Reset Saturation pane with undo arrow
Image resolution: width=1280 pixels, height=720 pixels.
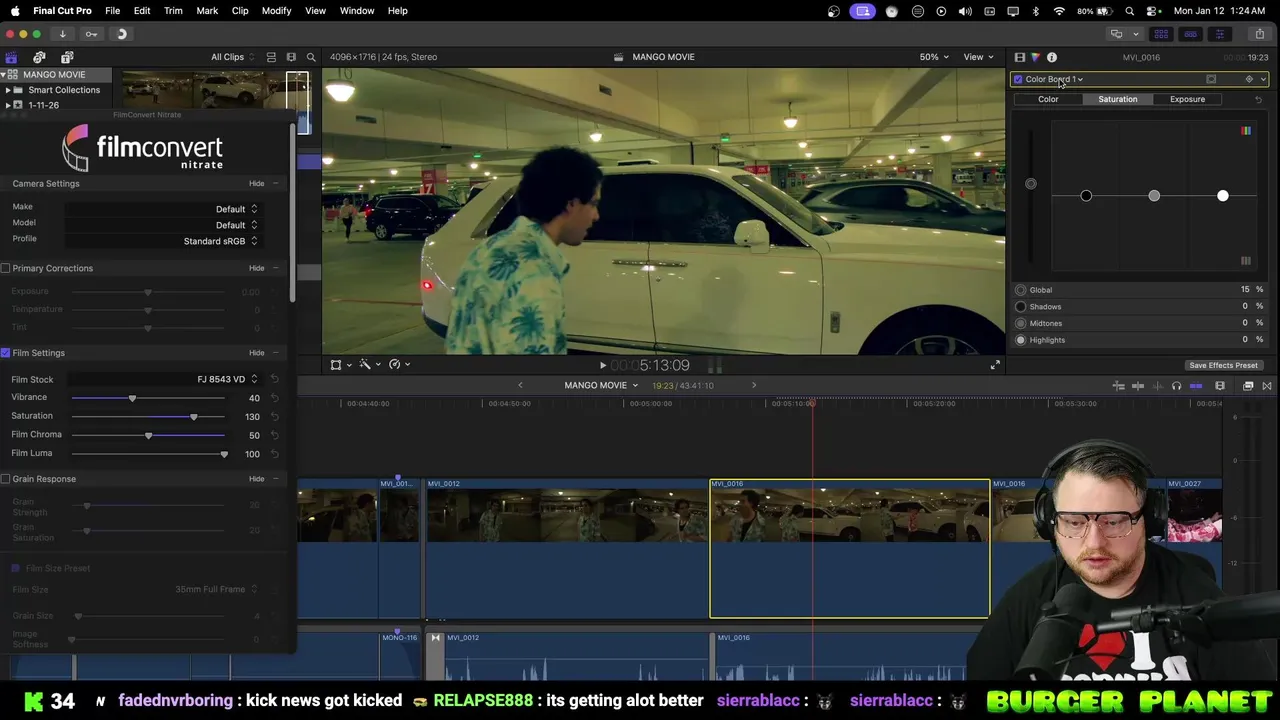(1258, 99)
